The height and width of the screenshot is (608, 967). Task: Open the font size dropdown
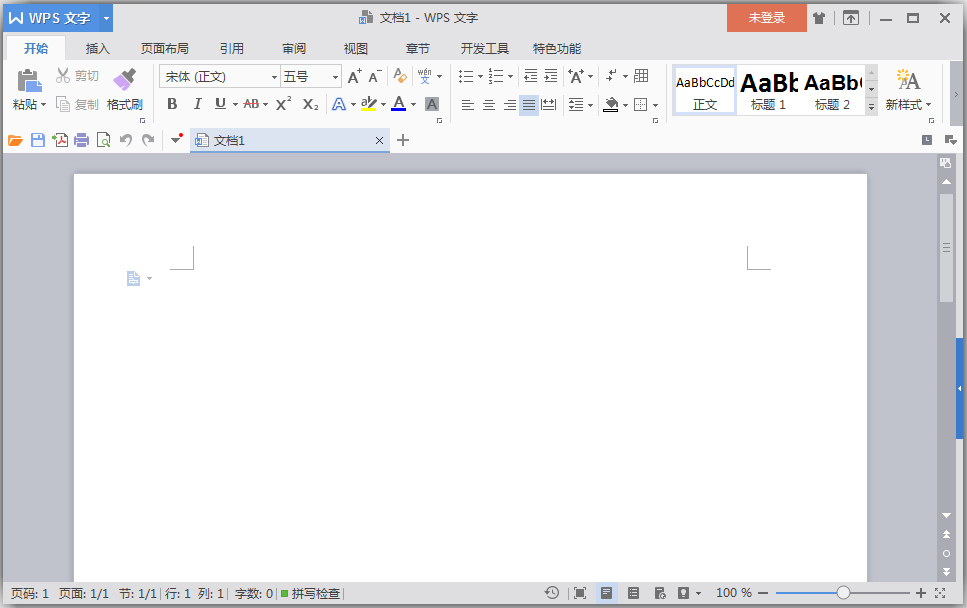tap(333, 76)
